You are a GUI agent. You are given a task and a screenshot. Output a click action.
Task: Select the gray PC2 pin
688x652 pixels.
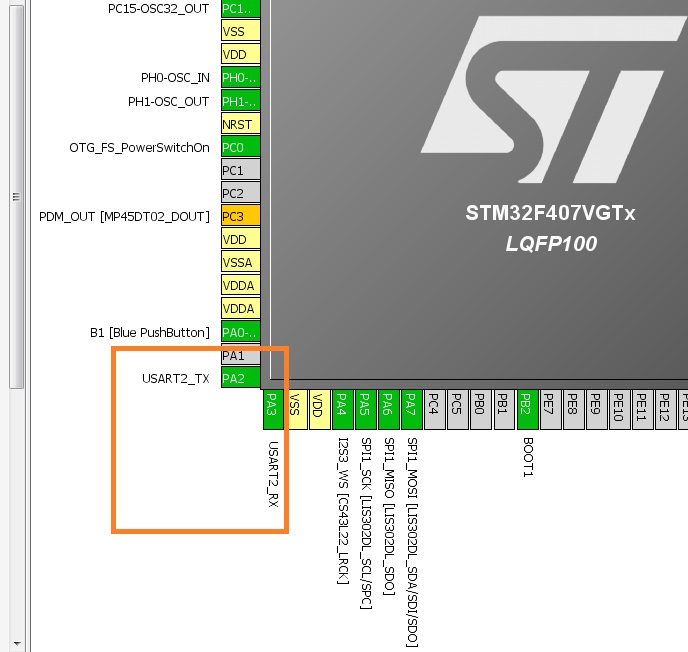coord(240,193)
